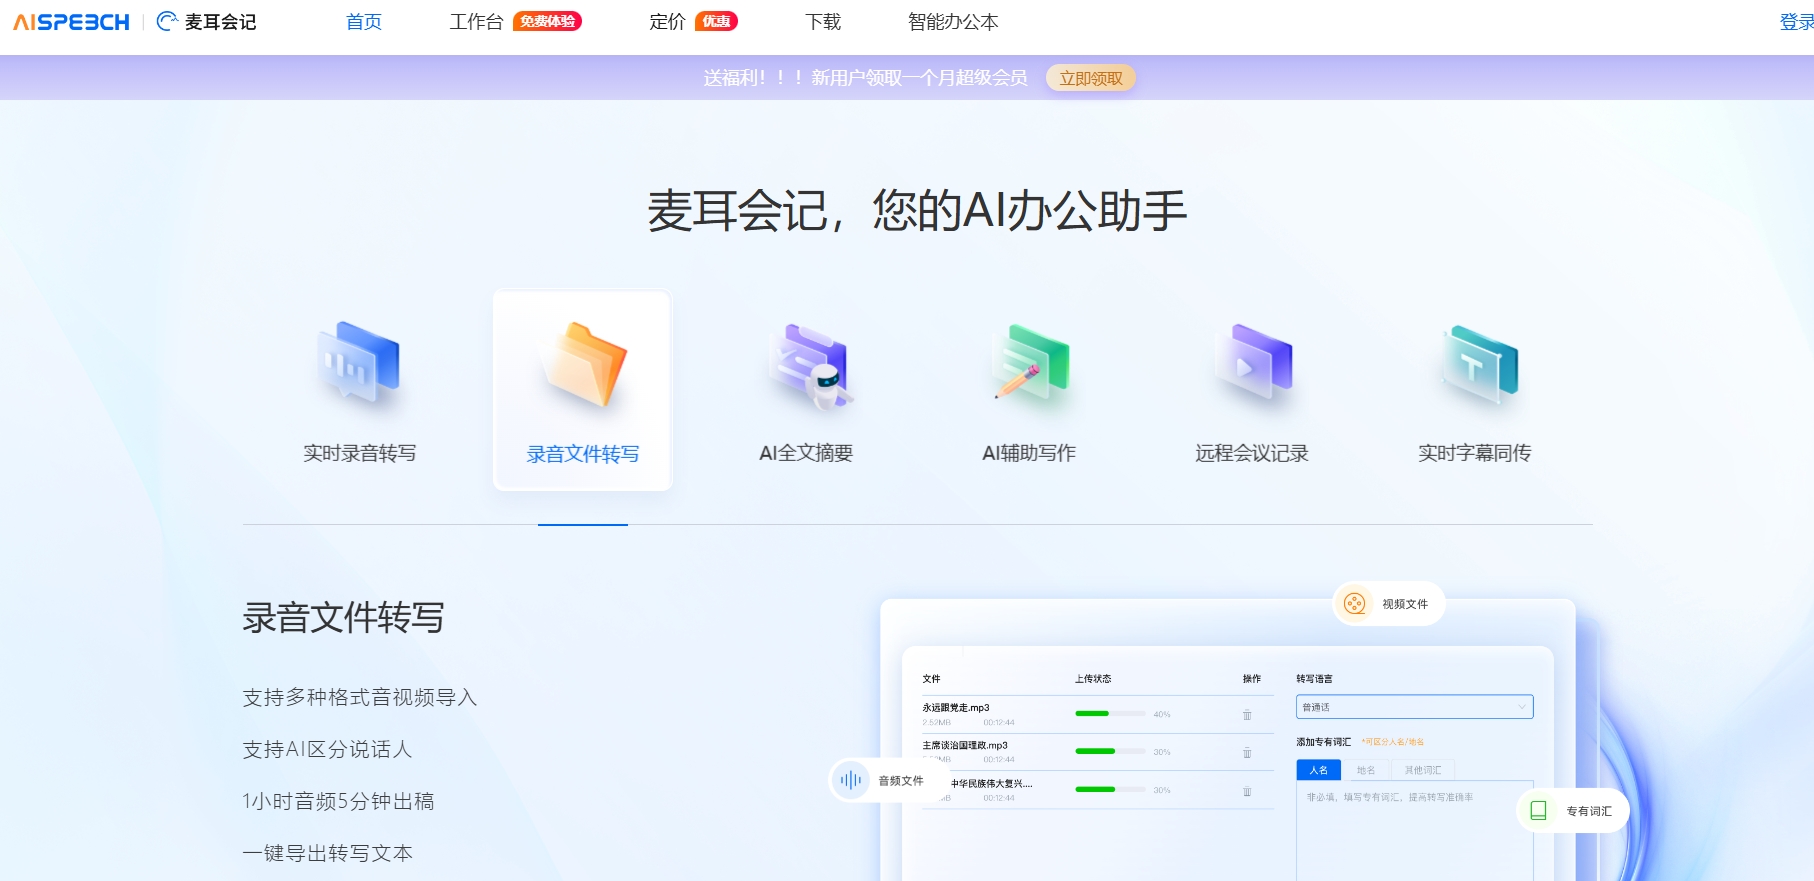Click the 实时字幕同传 label
This screenshot has width=1814, height=881.
point(1475,453)
